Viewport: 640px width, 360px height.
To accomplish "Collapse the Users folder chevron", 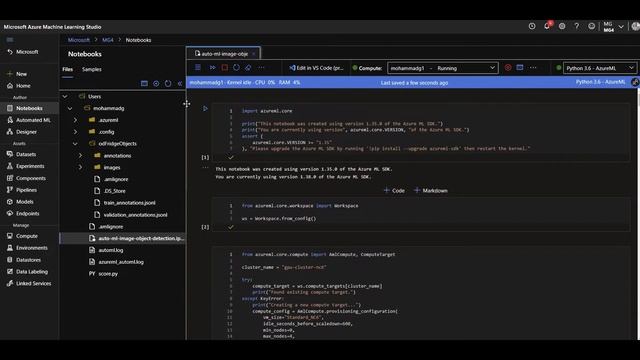I will 65,97.
